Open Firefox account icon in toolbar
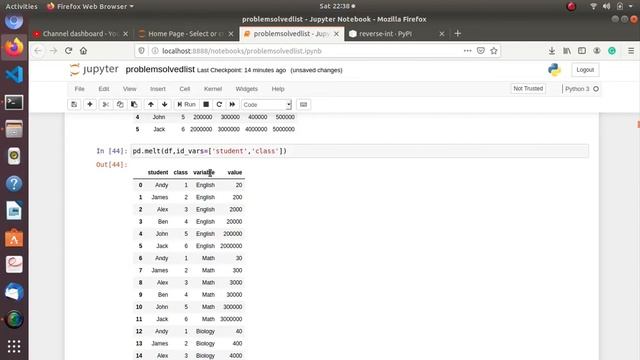Image resolution: width=640 pixels, height=360 pixels. (597, 51)
